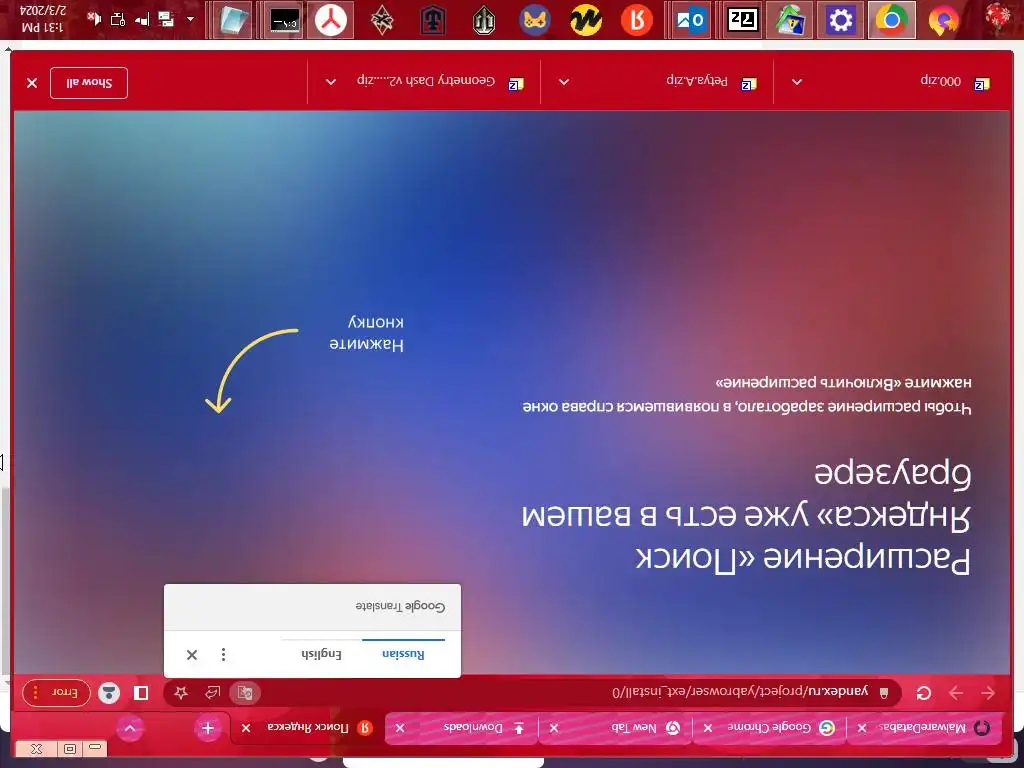
Task: Select English in translate popup
Action: 321,654
